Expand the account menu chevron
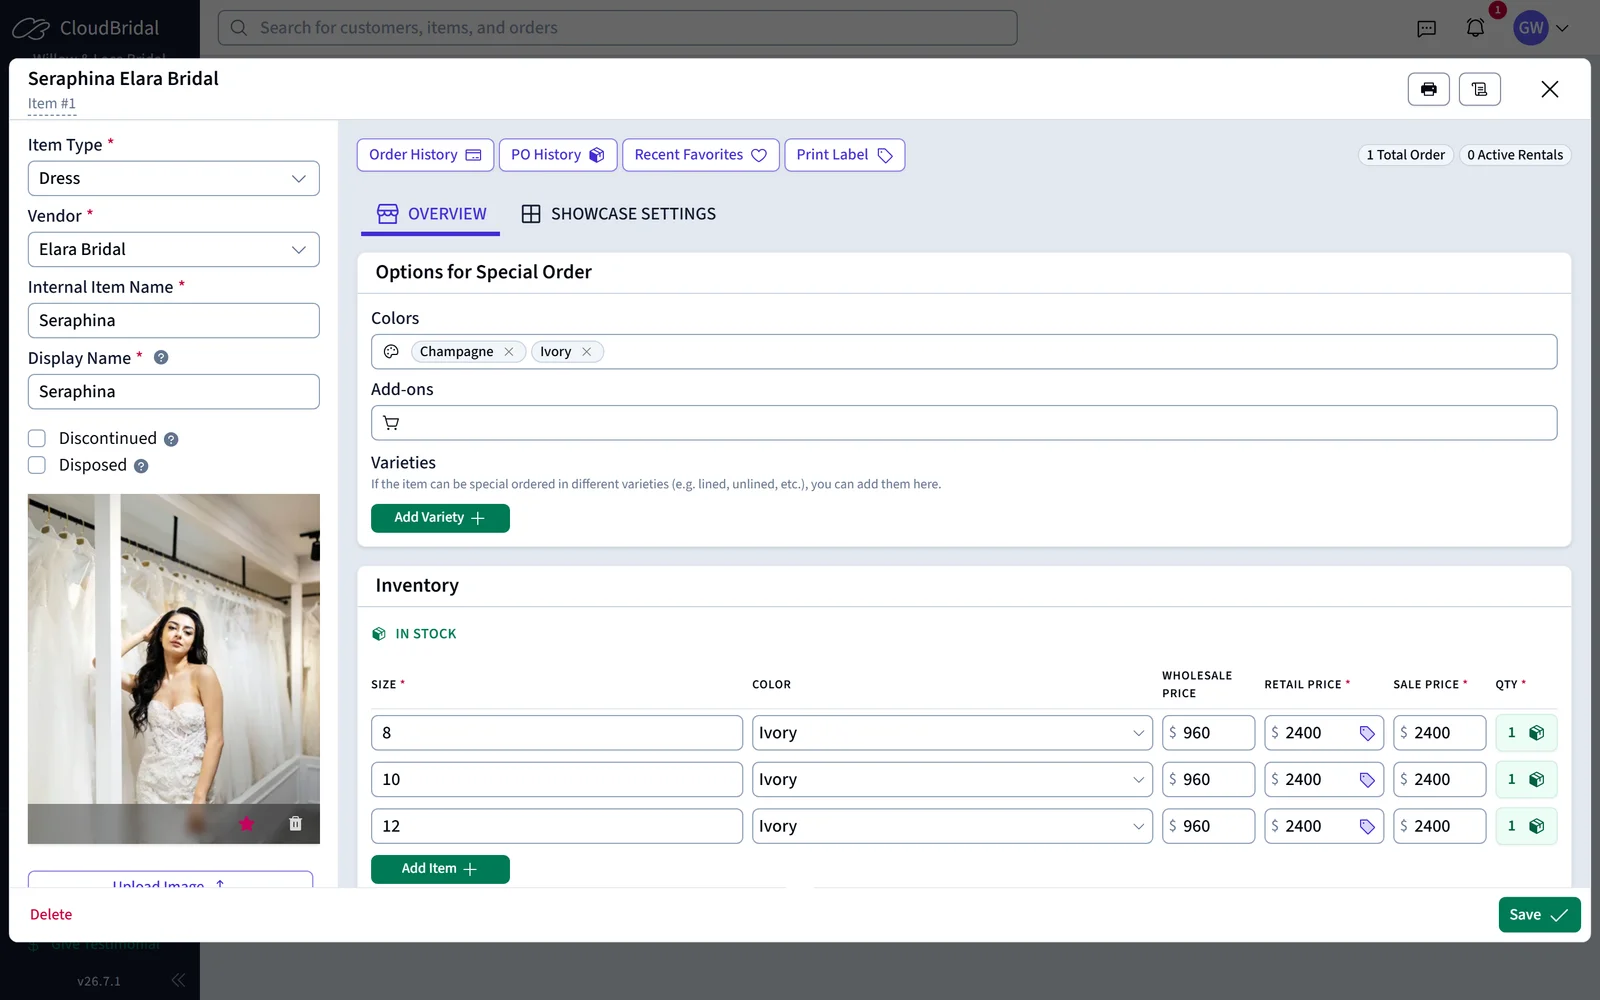This screenshot has width=1600, height=1000. click(1562, 28)
